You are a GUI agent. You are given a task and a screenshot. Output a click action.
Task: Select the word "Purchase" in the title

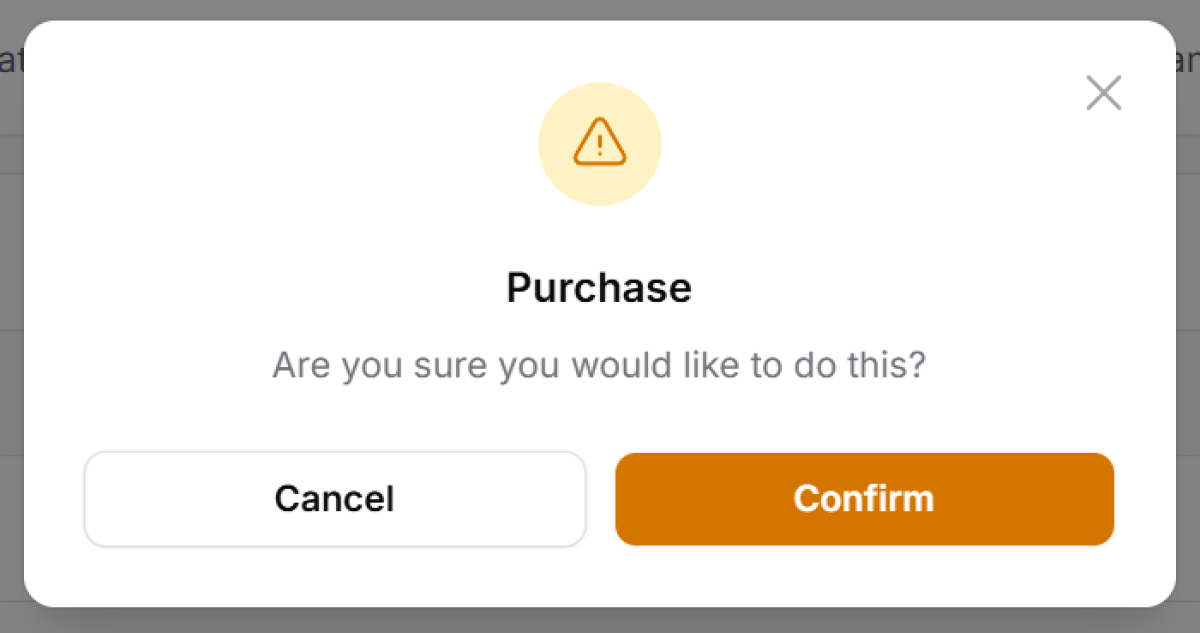coord(599,288)
